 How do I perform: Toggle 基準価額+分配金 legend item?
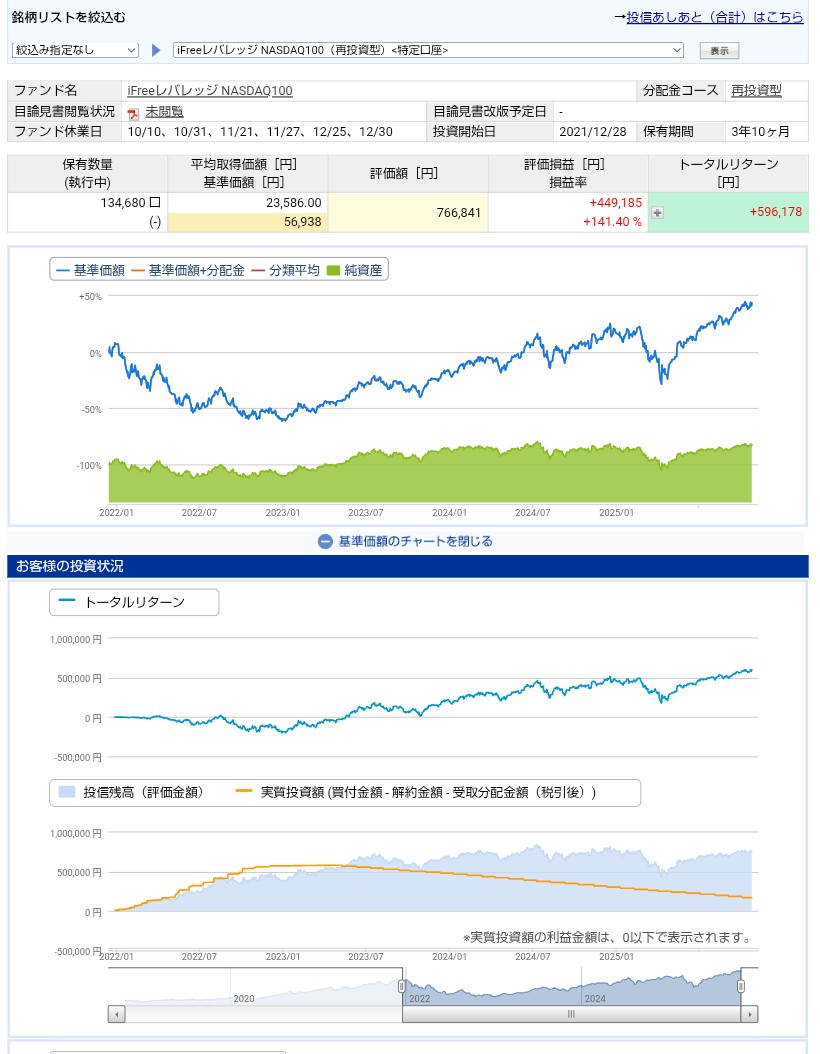[x=196, y=270]
